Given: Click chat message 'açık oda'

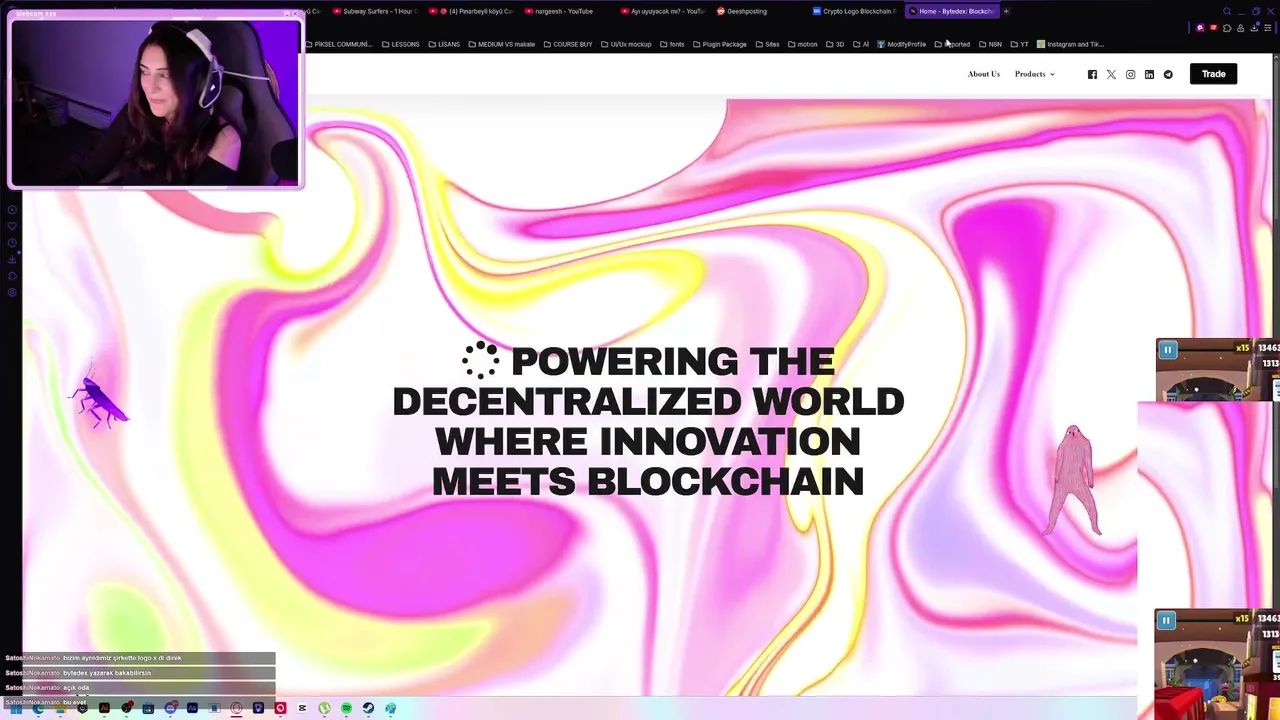Looking at the screenshot, I should point(76,688).
